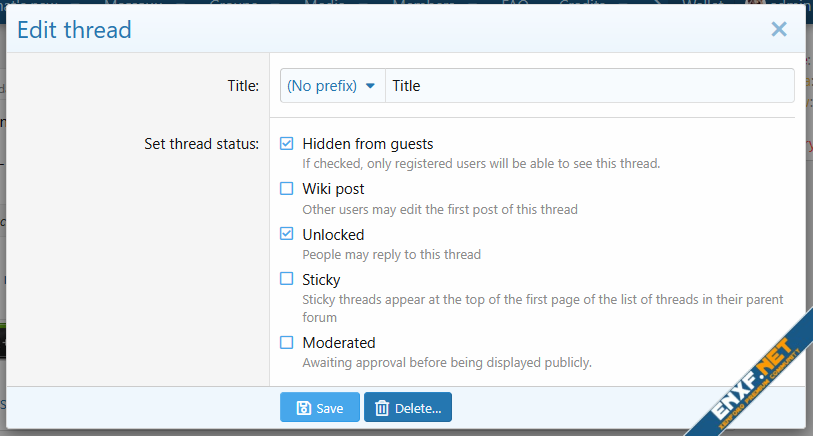This screenshot has width=813, height=436.
Task: Focus the thread Title text field
Action: (590, 86)
